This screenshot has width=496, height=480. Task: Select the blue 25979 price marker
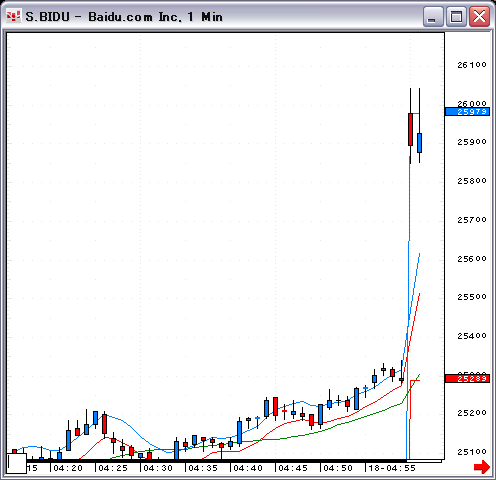point(467,112)
